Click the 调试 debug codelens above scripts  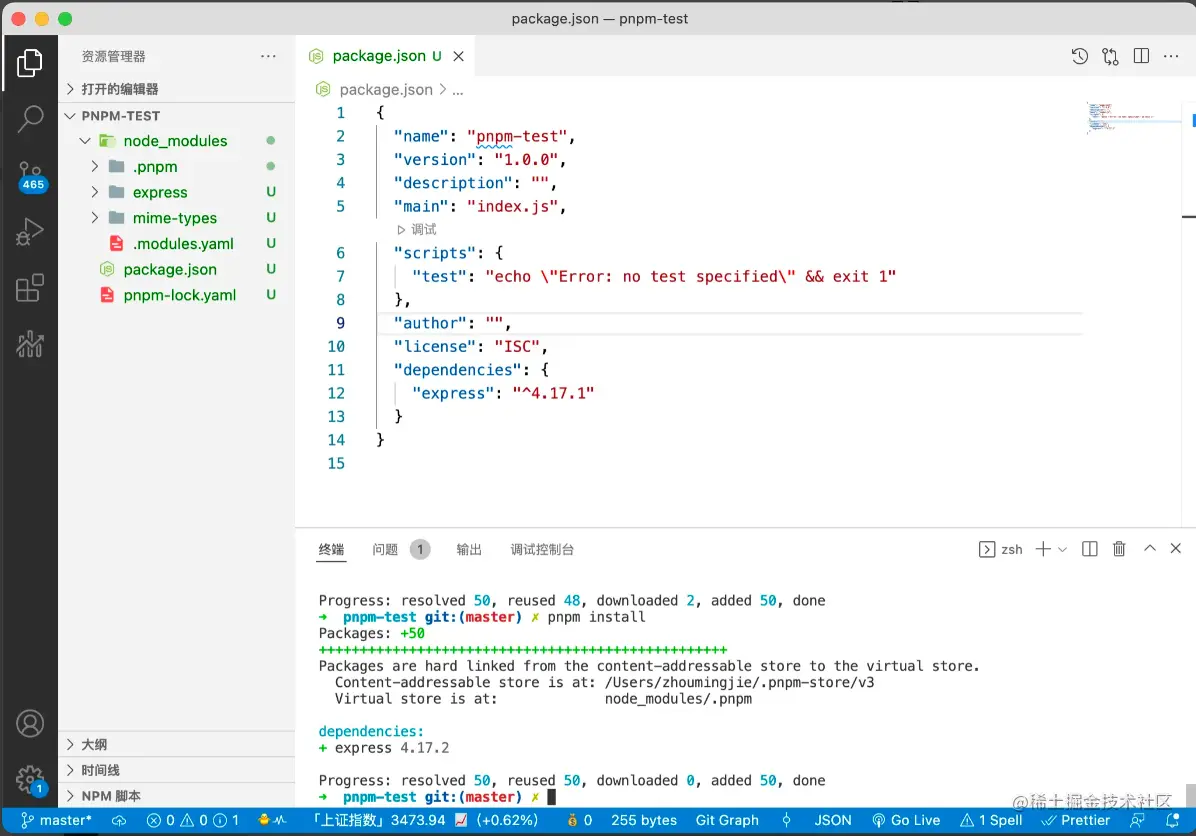[x=416, y=230]
